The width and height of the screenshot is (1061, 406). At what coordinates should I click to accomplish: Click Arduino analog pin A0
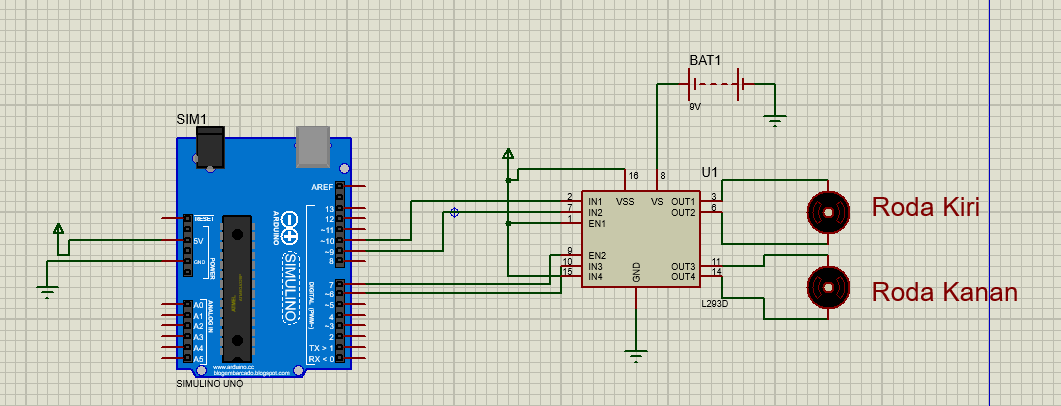186,305
